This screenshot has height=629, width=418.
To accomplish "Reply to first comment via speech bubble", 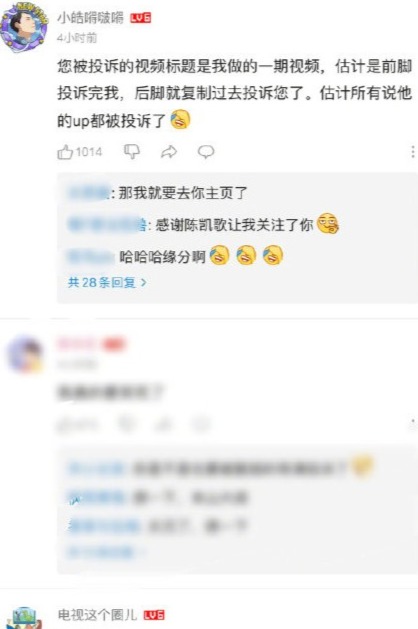I will coord(206,152).
